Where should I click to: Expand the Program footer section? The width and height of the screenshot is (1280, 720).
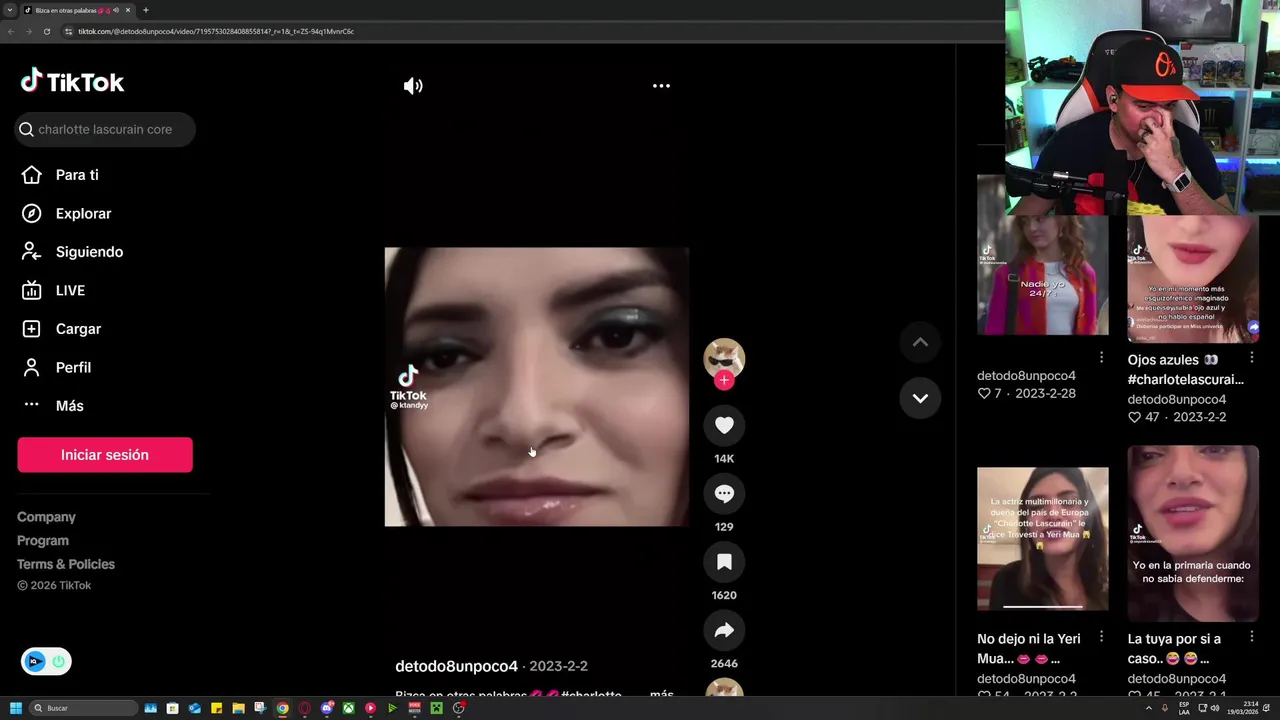[43, 540]
